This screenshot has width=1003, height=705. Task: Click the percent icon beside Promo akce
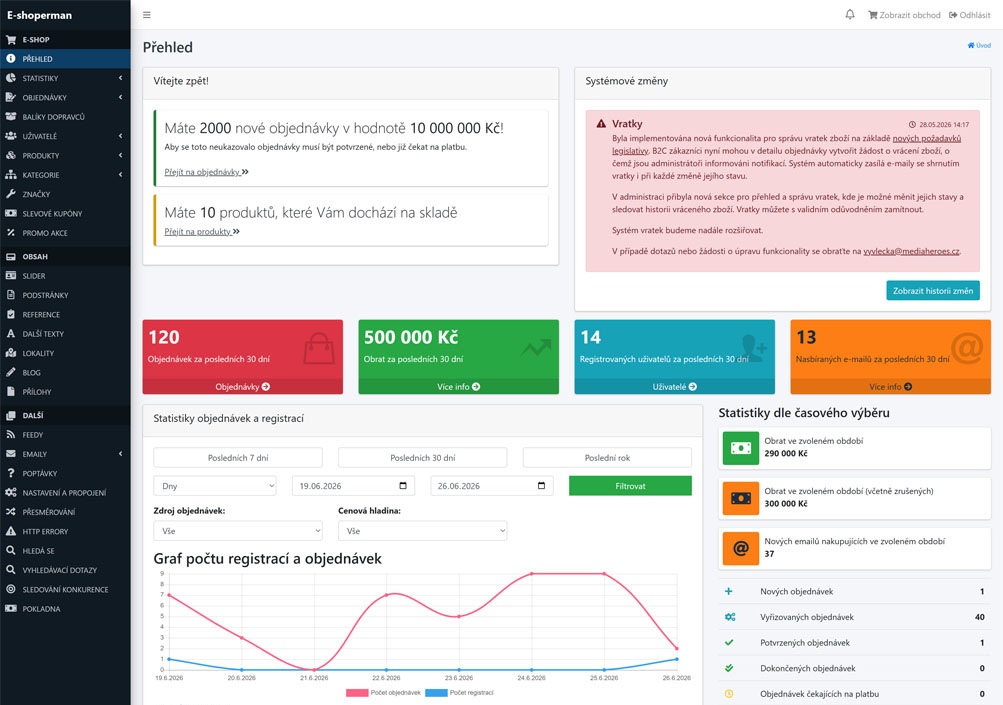pyautogui.click(x=11, y=233)
